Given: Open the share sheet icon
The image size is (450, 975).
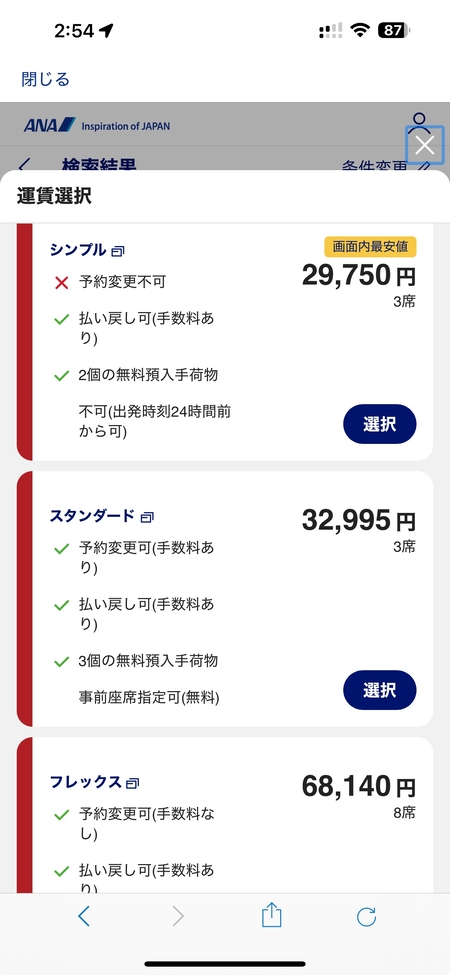Looking at the screenshot, I should [272, 915].
